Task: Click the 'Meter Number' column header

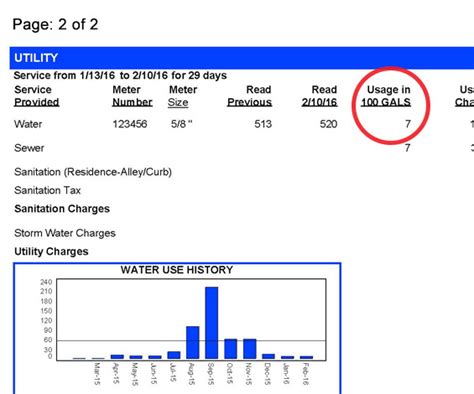Action: pos(132,96)
